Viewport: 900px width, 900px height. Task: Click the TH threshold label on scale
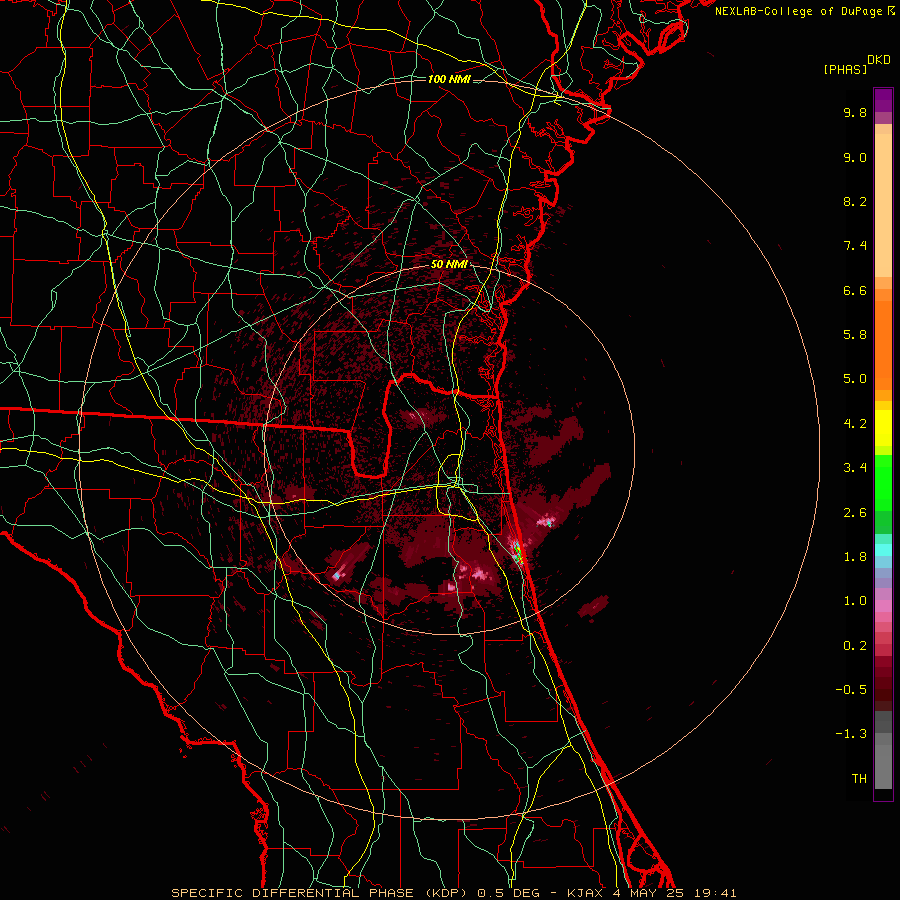click(x=859, y=779)
